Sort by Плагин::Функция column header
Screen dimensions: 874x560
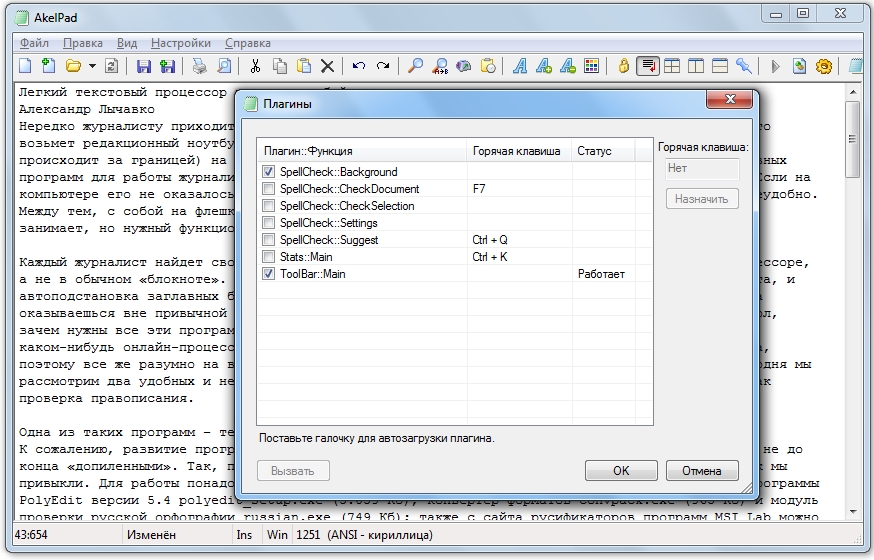tap(362, 150)
